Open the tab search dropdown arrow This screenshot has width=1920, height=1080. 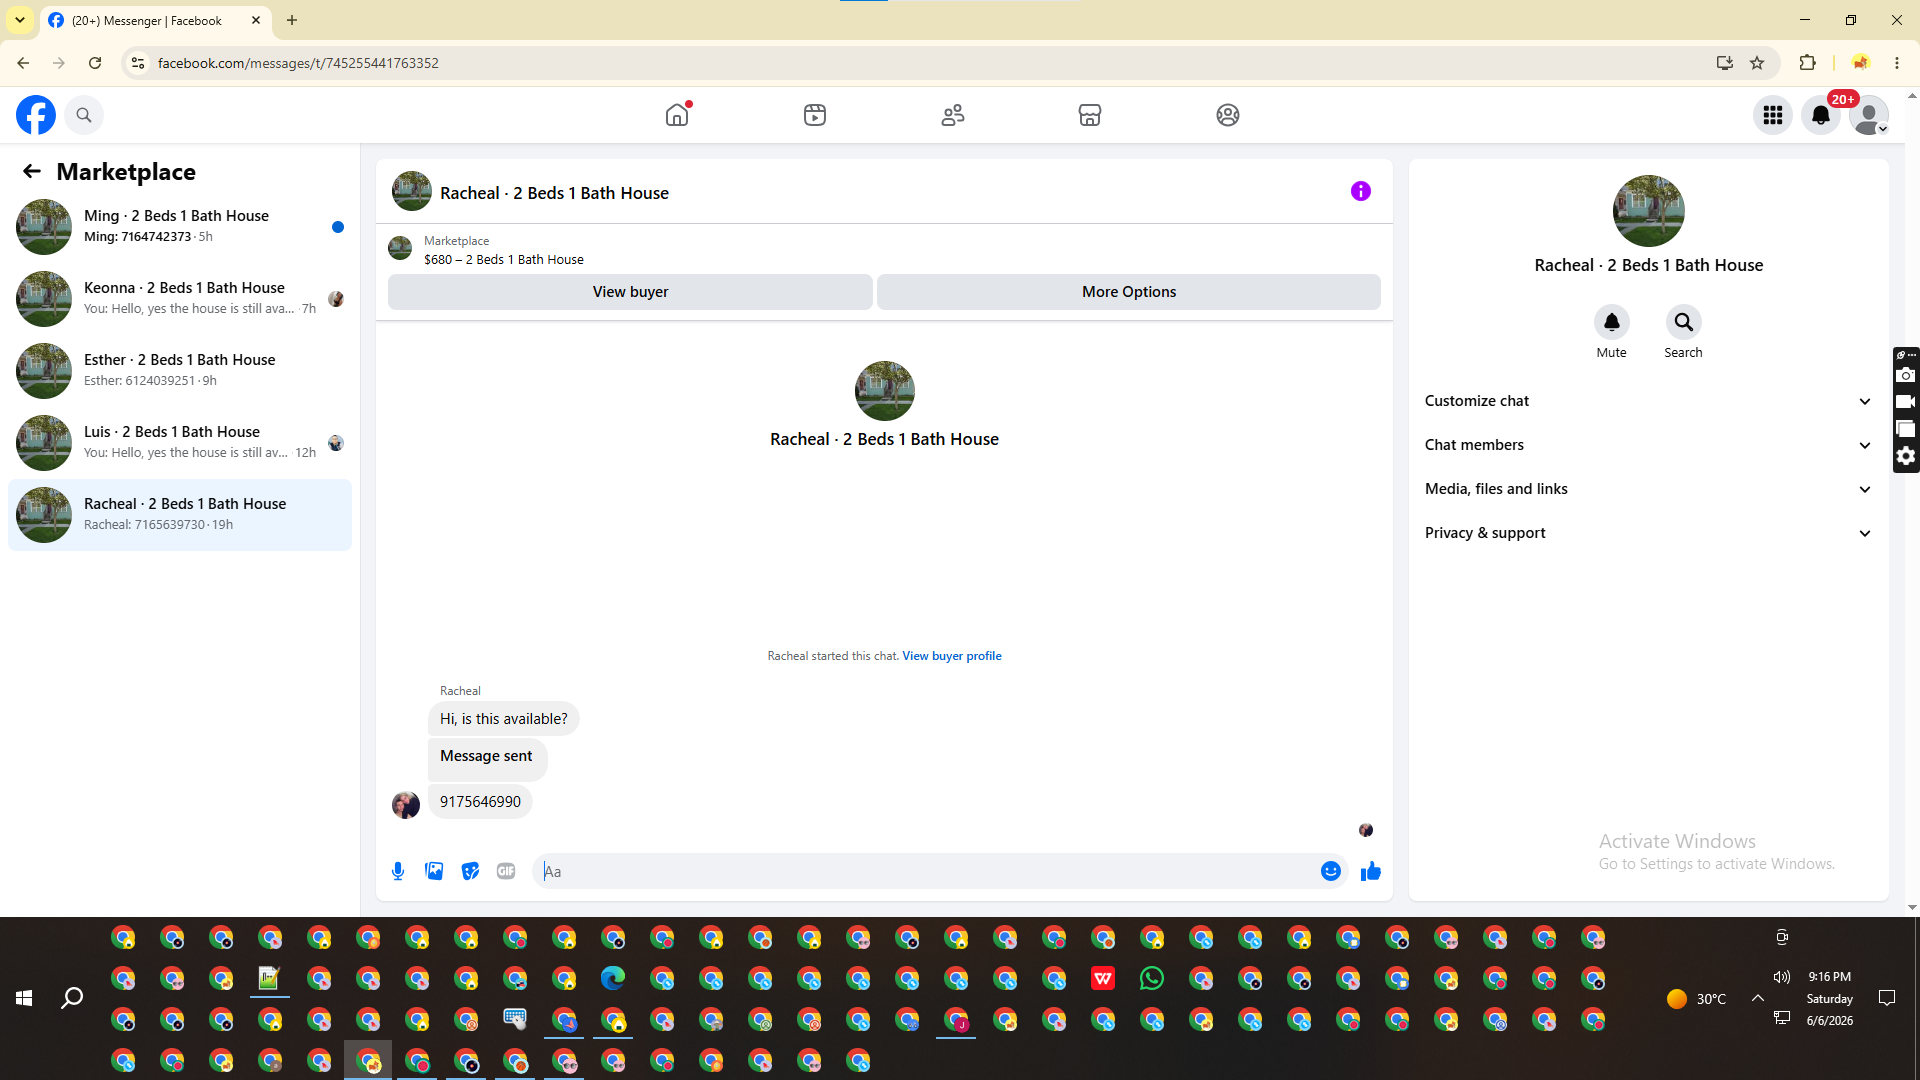20,20
